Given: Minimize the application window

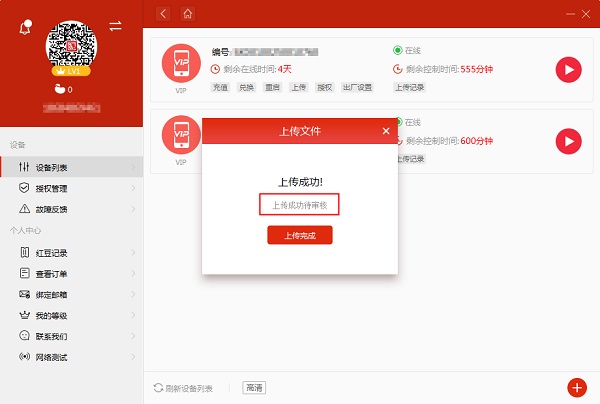Looking at the screenshot, I should click(570, 14).
